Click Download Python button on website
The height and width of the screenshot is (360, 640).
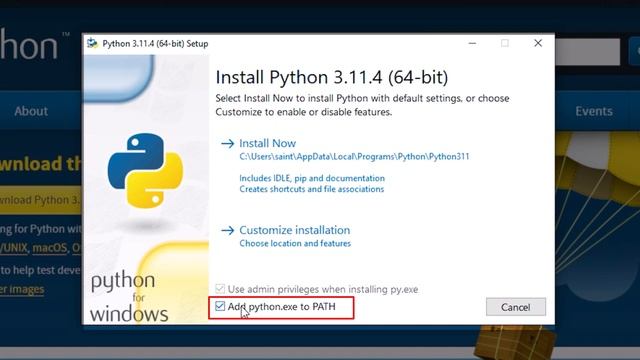point(41,200)
